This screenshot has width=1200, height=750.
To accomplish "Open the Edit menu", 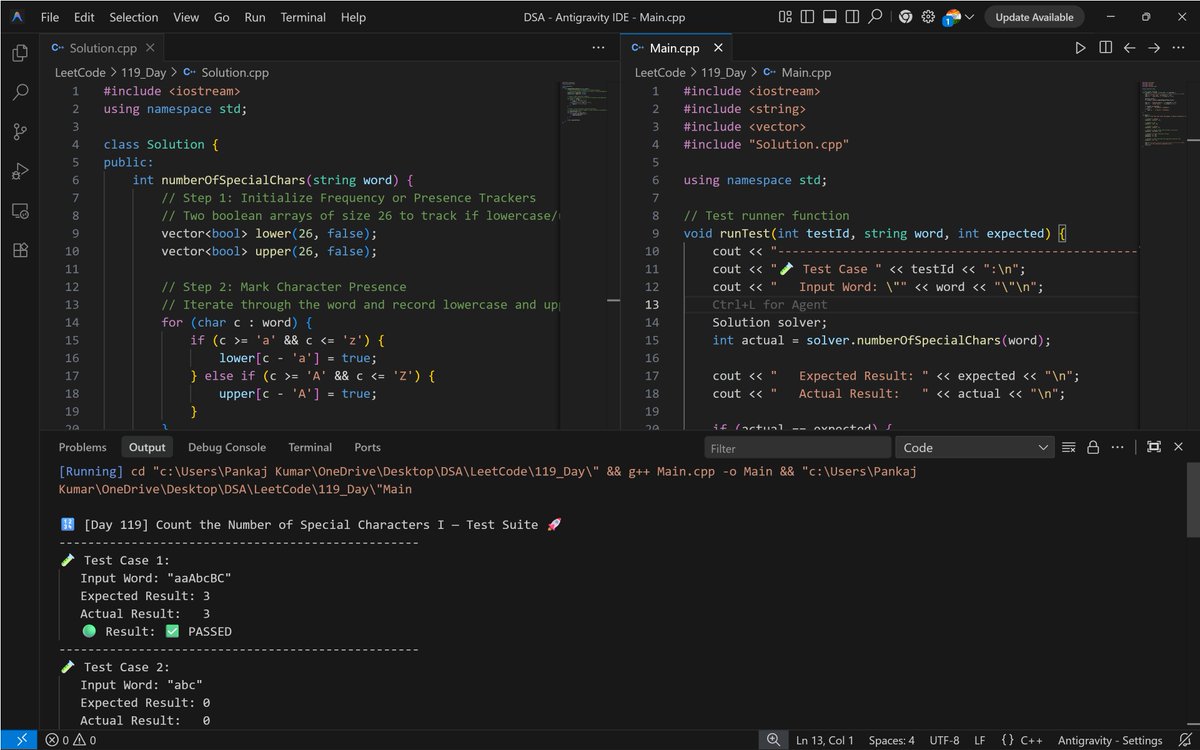I will point(84,17).
